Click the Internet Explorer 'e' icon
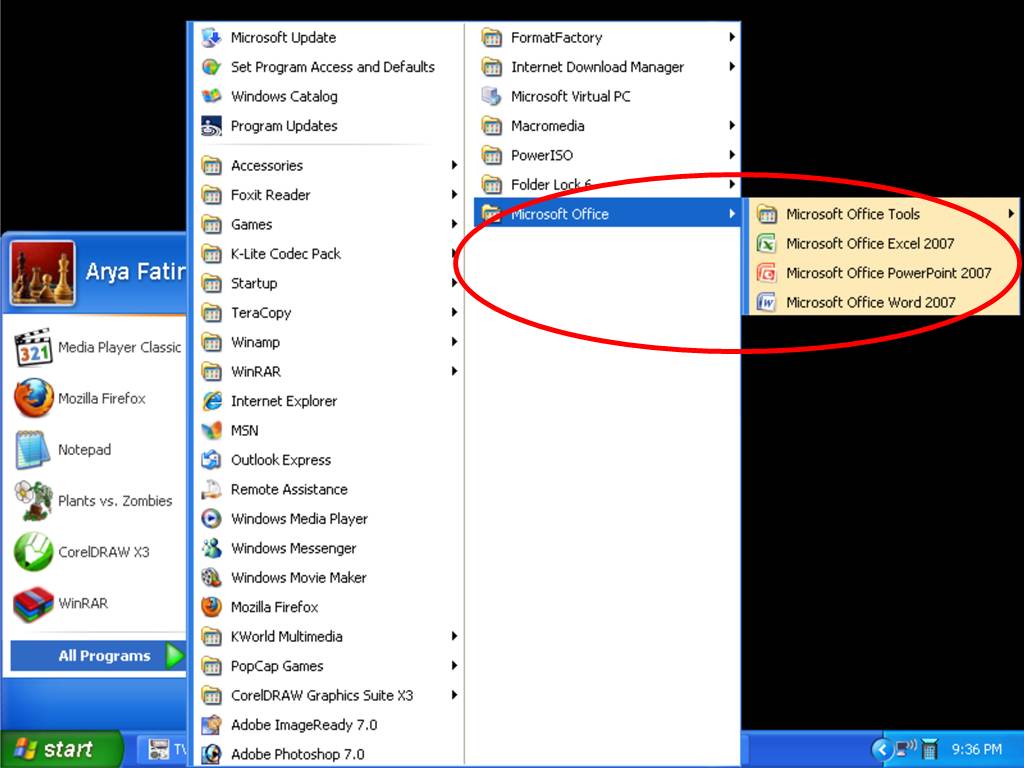 point(211,401)
